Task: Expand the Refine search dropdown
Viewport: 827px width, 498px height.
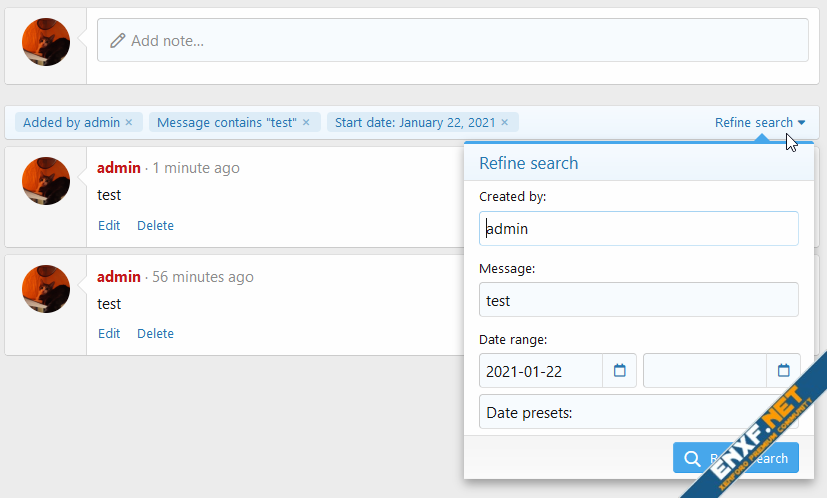Action: (759, 123)
